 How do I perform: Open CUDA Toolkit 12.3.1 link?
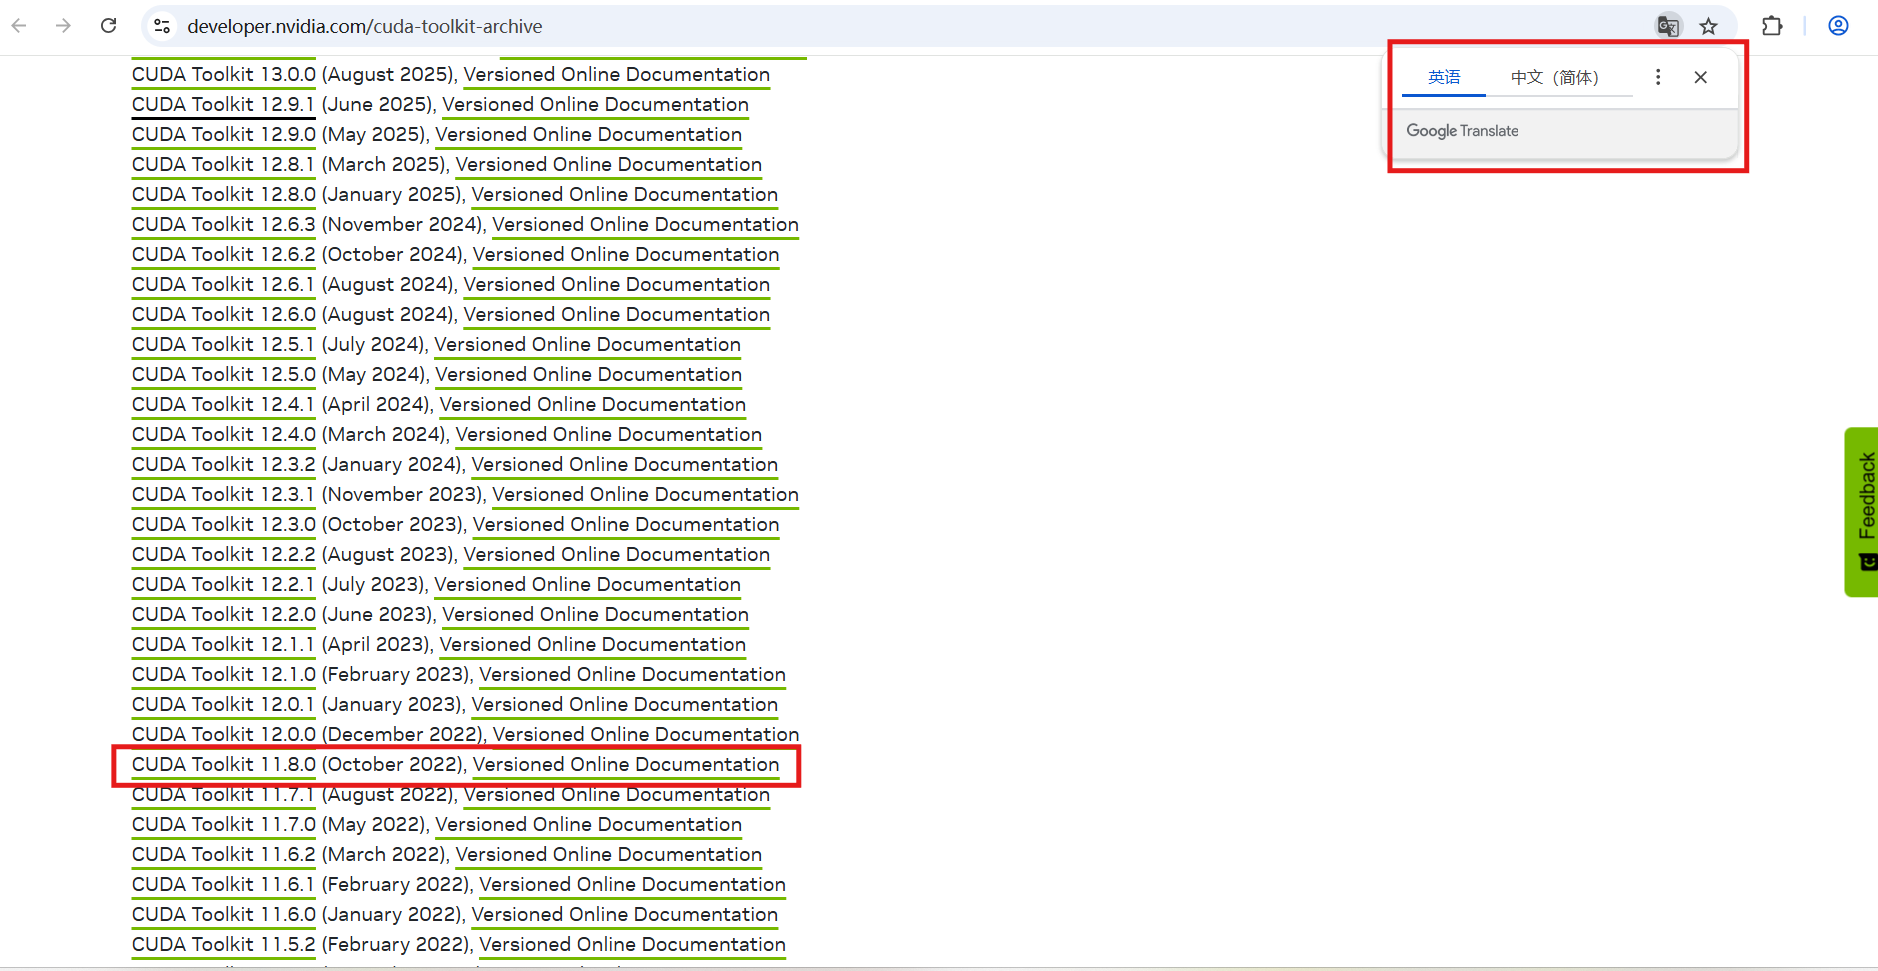pos(224,494)
